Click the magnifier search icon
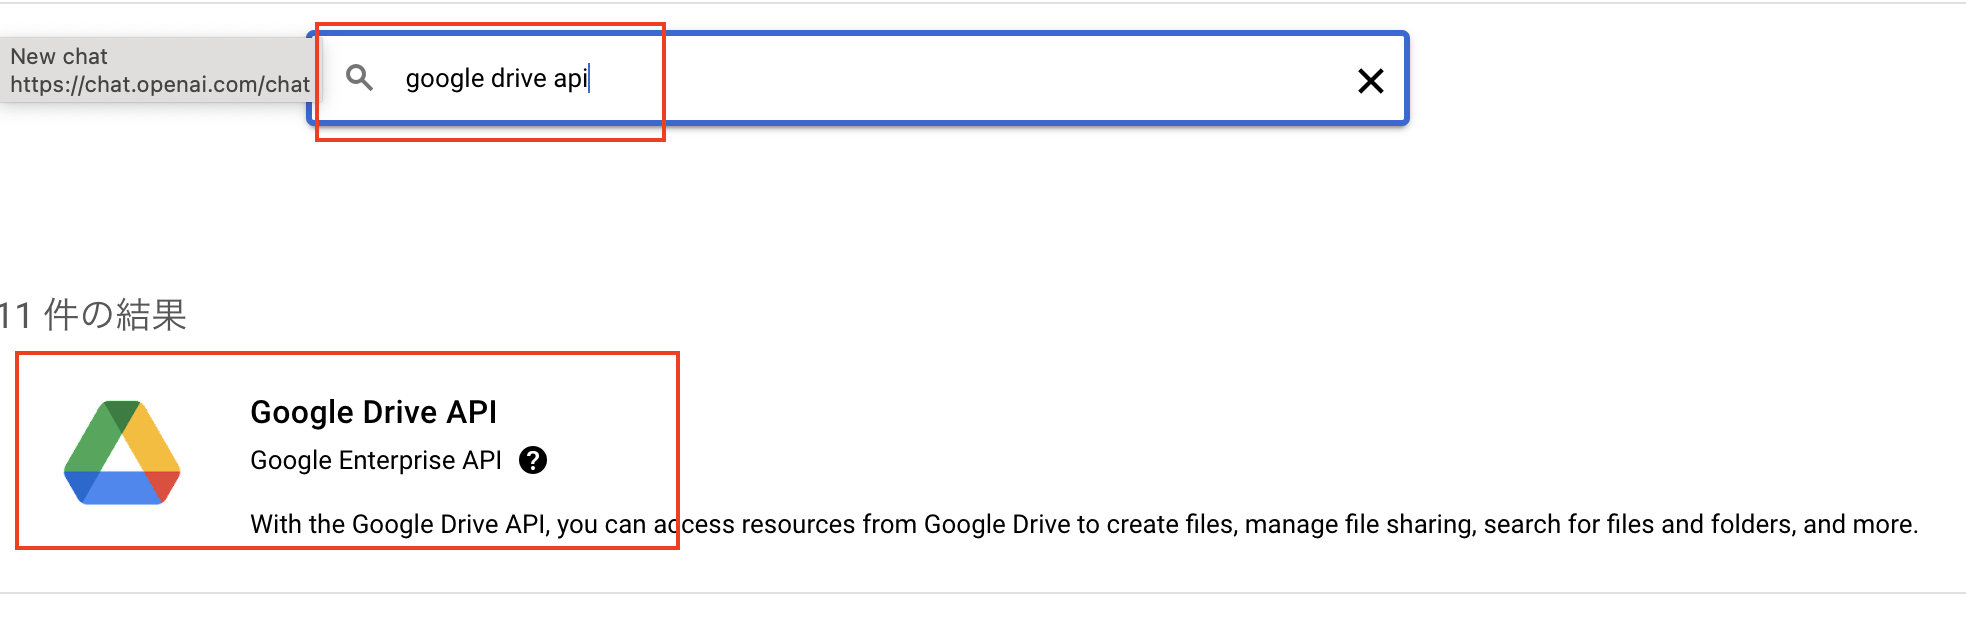1966x632 pixels. 359,78
